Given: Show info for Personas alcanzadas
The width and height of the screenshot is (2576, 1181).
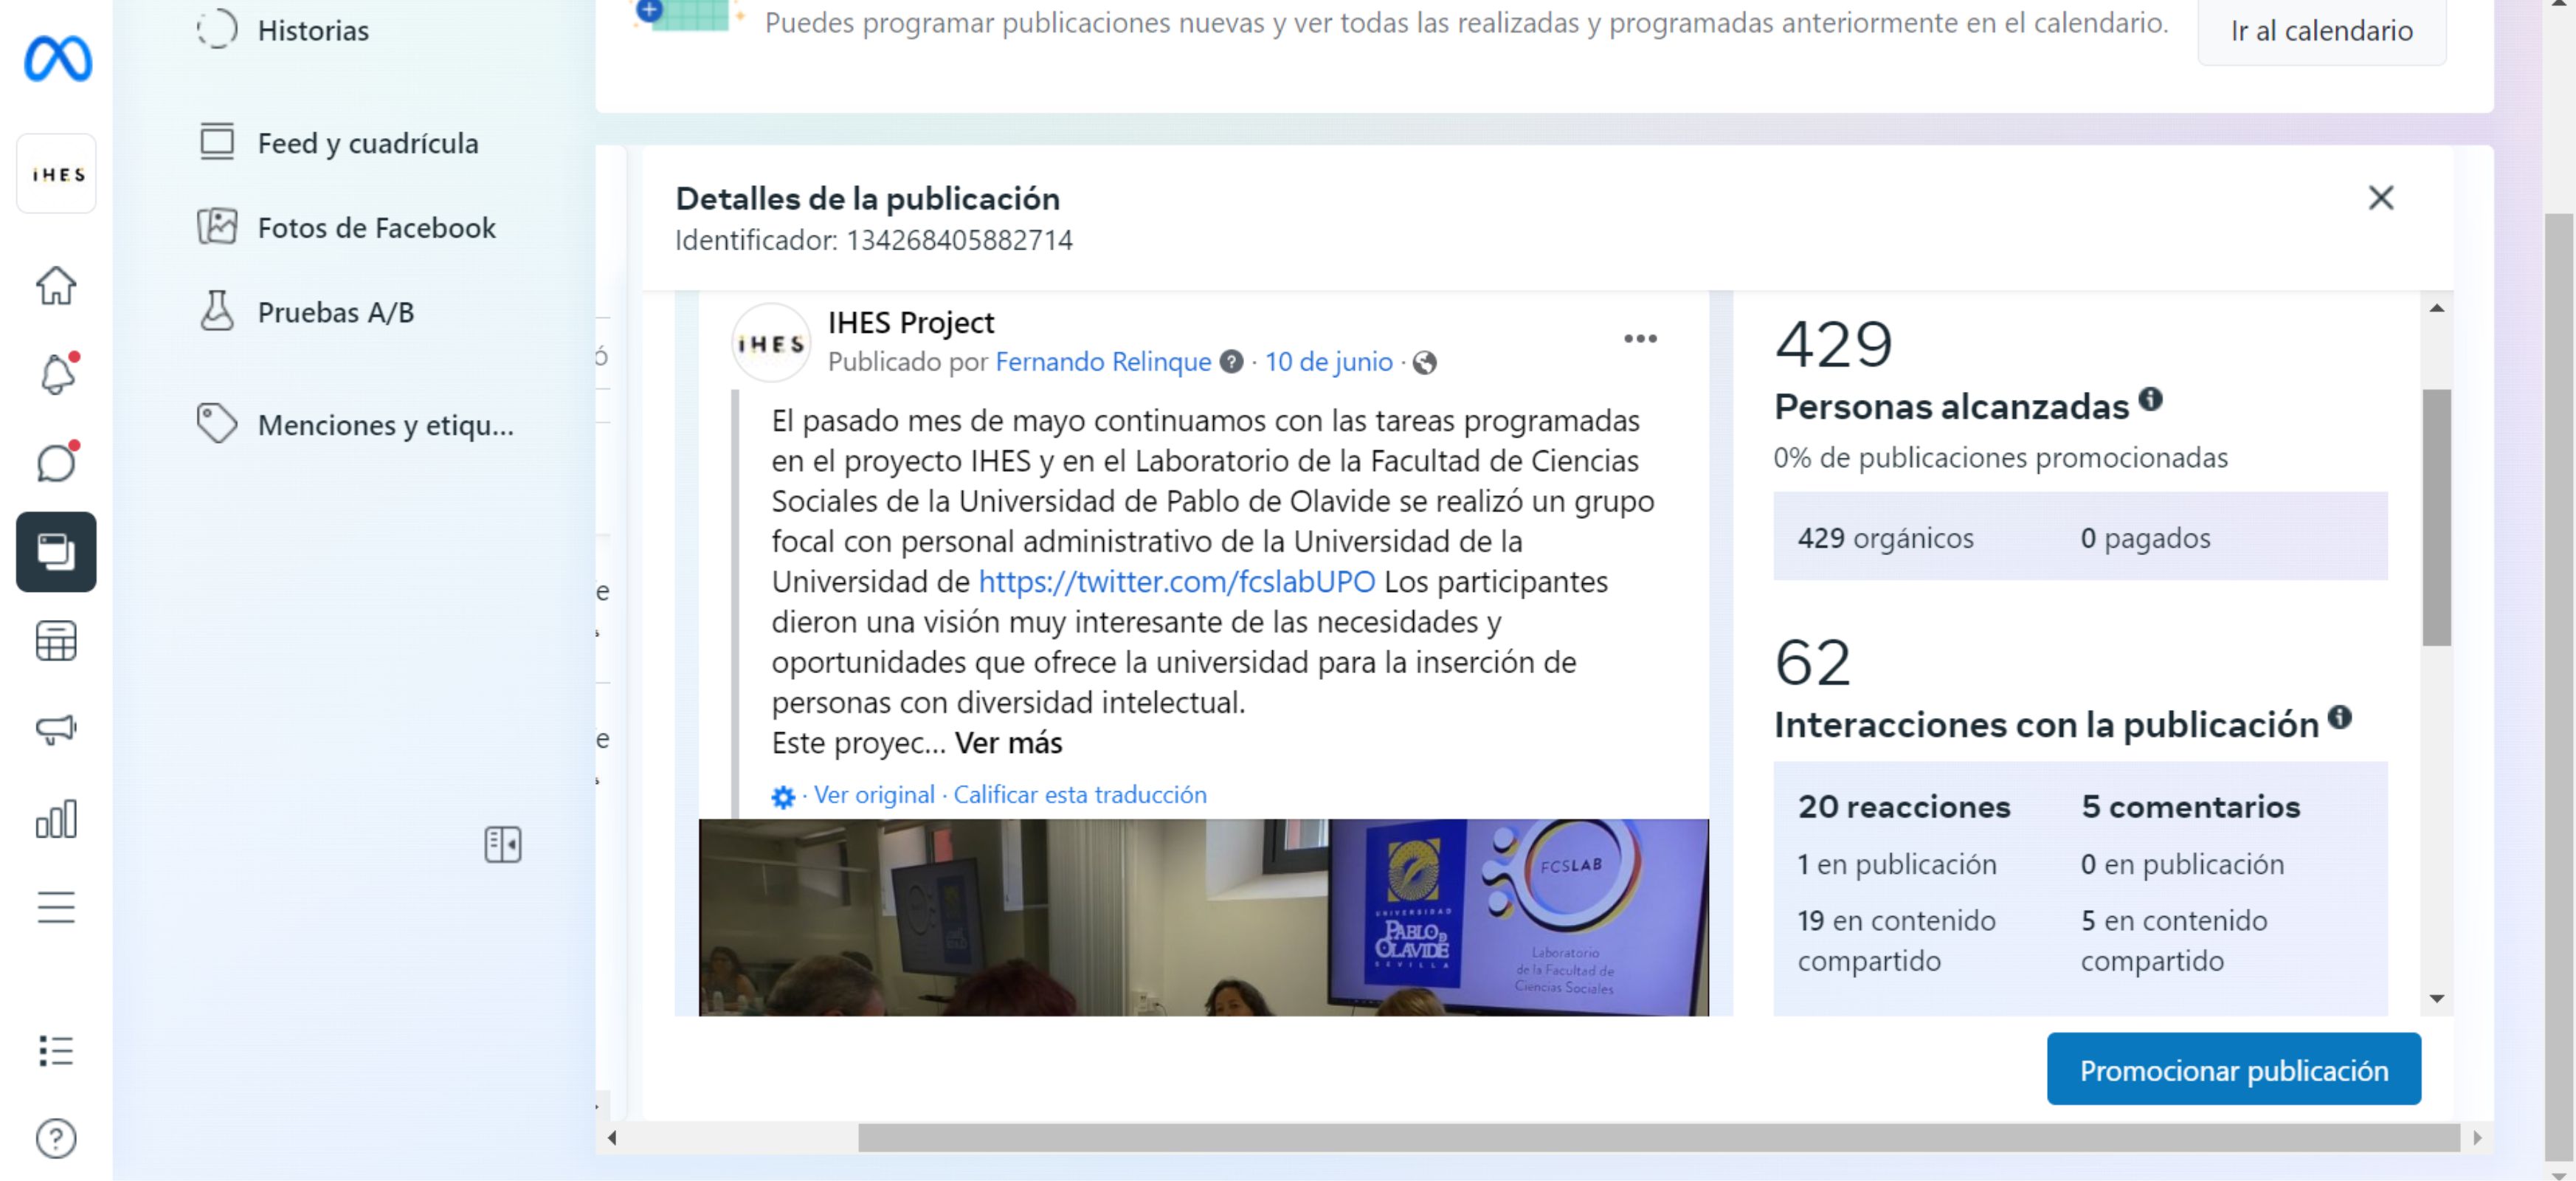Looking at the screenshot, I should click(2150, 400).
